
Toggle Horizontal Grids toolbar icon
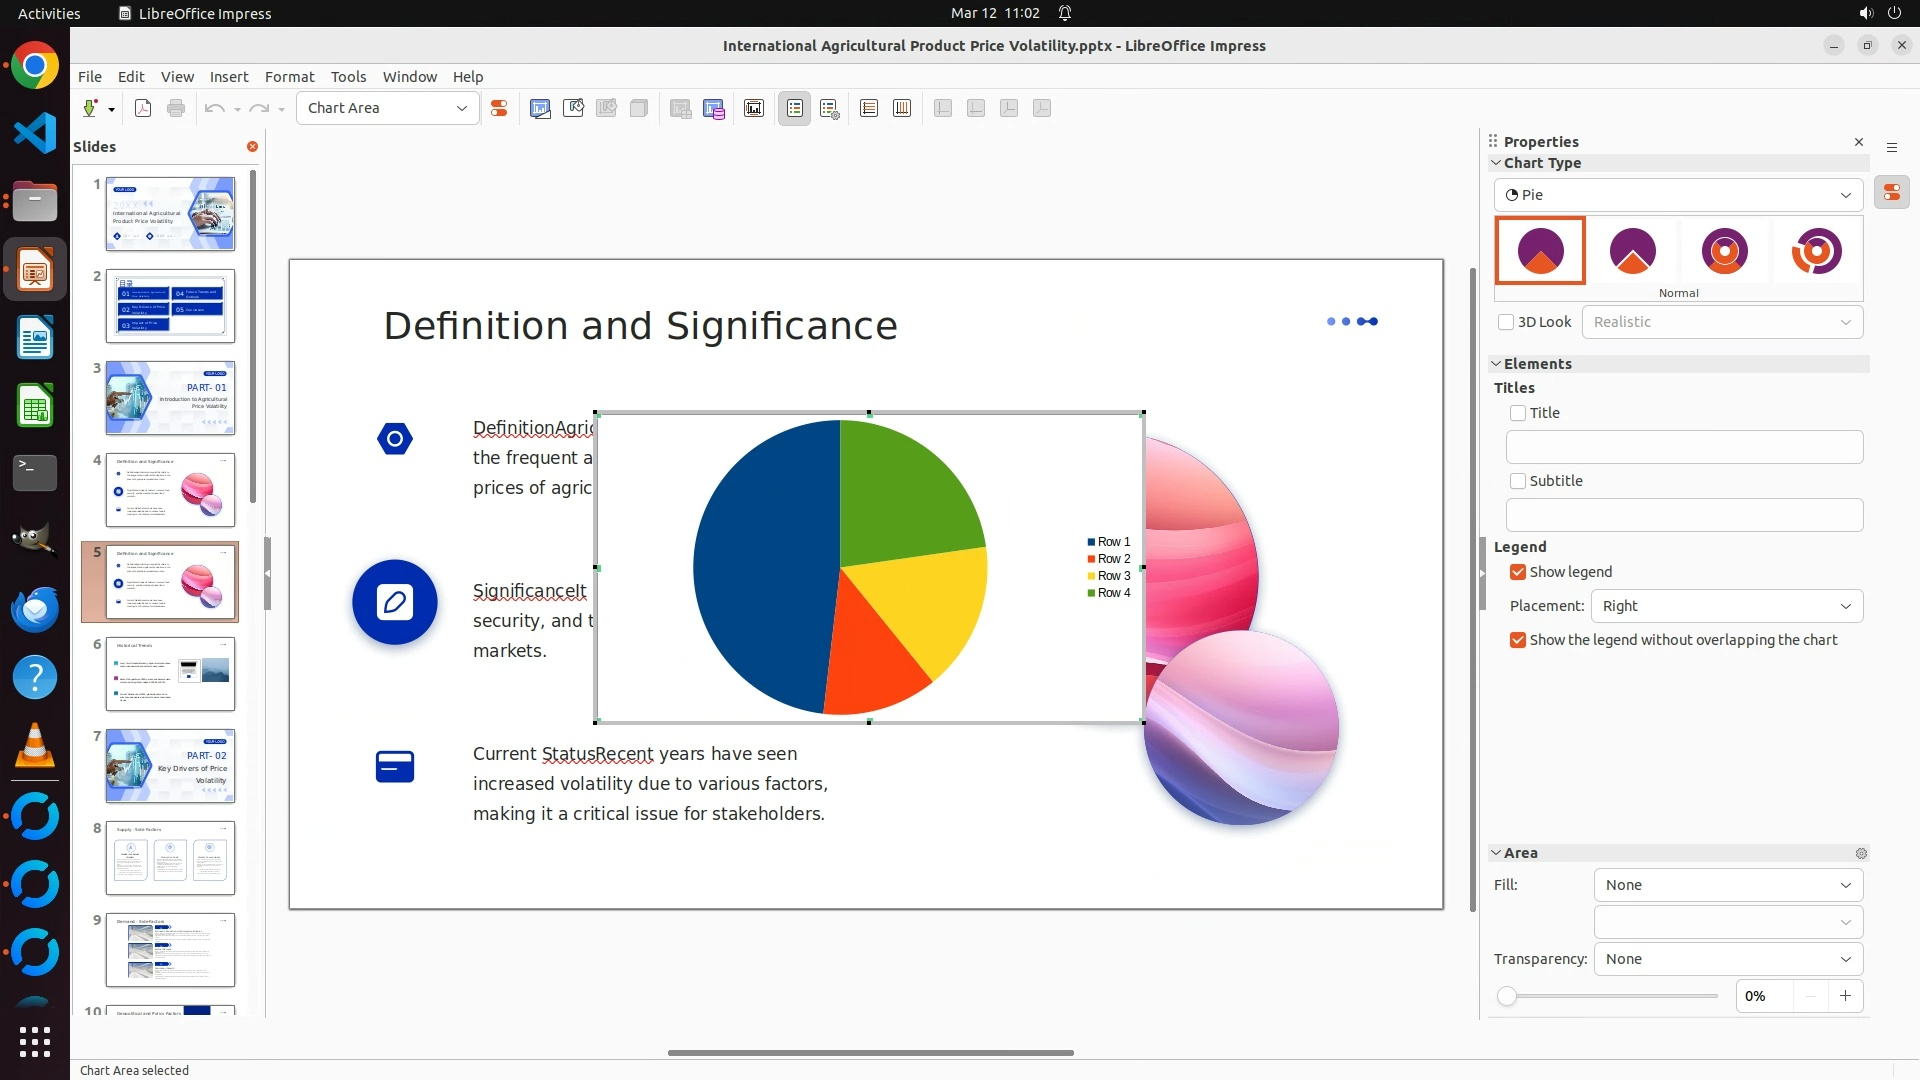869,108
